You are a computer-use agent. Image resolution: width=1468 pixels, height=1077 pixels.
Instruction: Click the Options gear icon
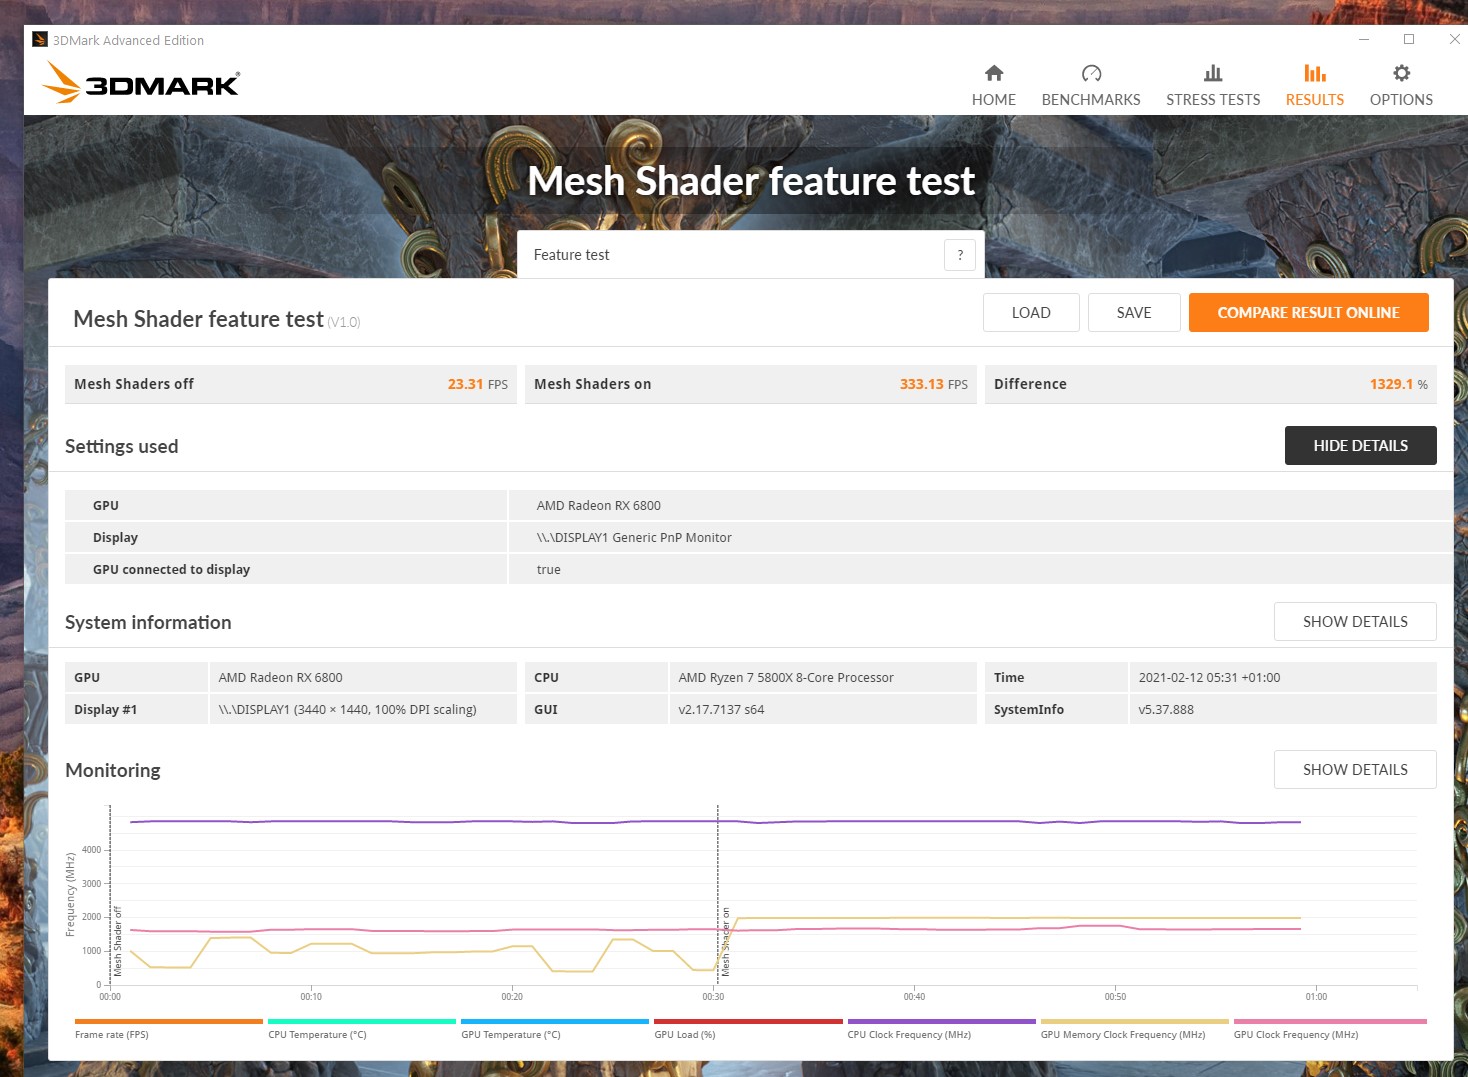[1401, 73]
